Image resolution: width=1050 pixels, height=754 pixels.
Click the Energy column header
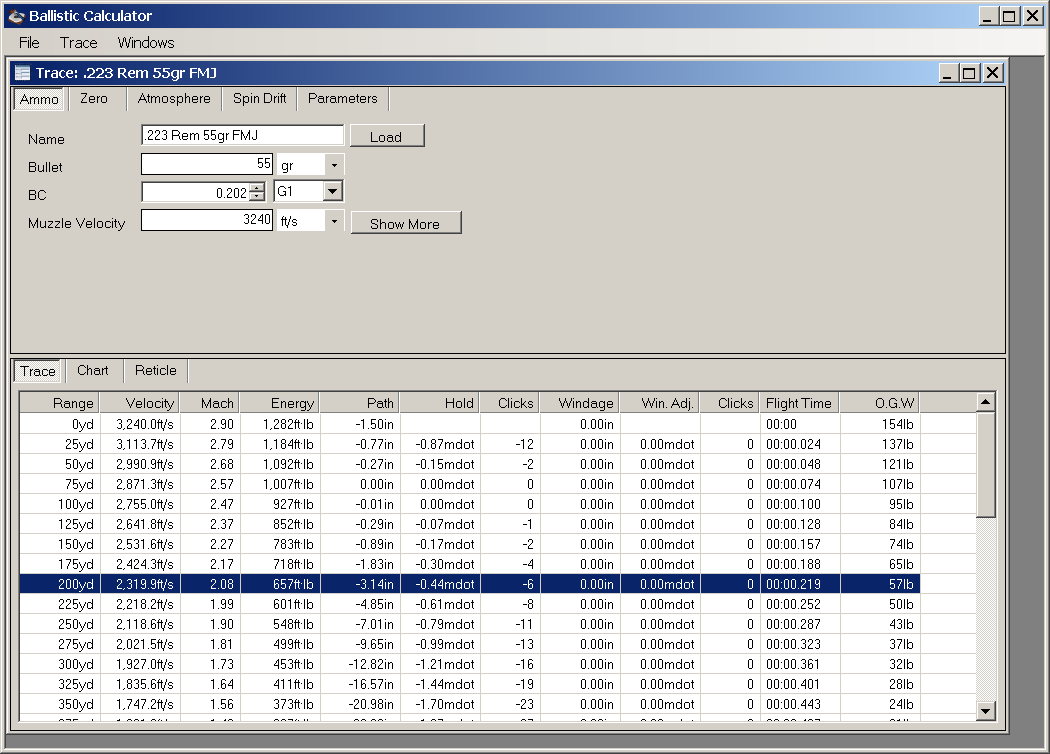point(279,403)
